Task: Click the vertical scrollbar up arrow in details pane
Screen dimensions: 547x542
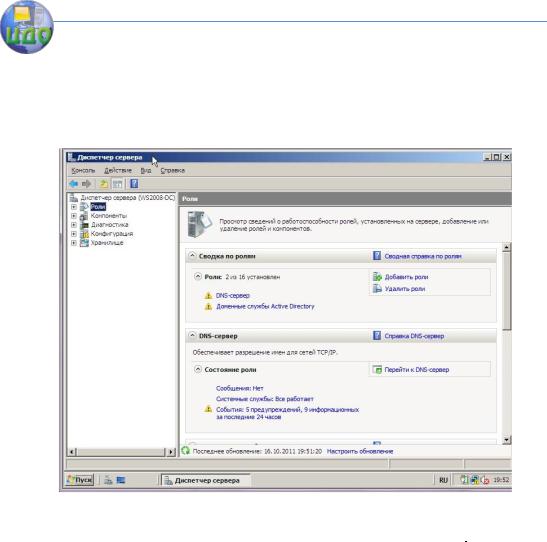Action: click(x=507, y=247)
